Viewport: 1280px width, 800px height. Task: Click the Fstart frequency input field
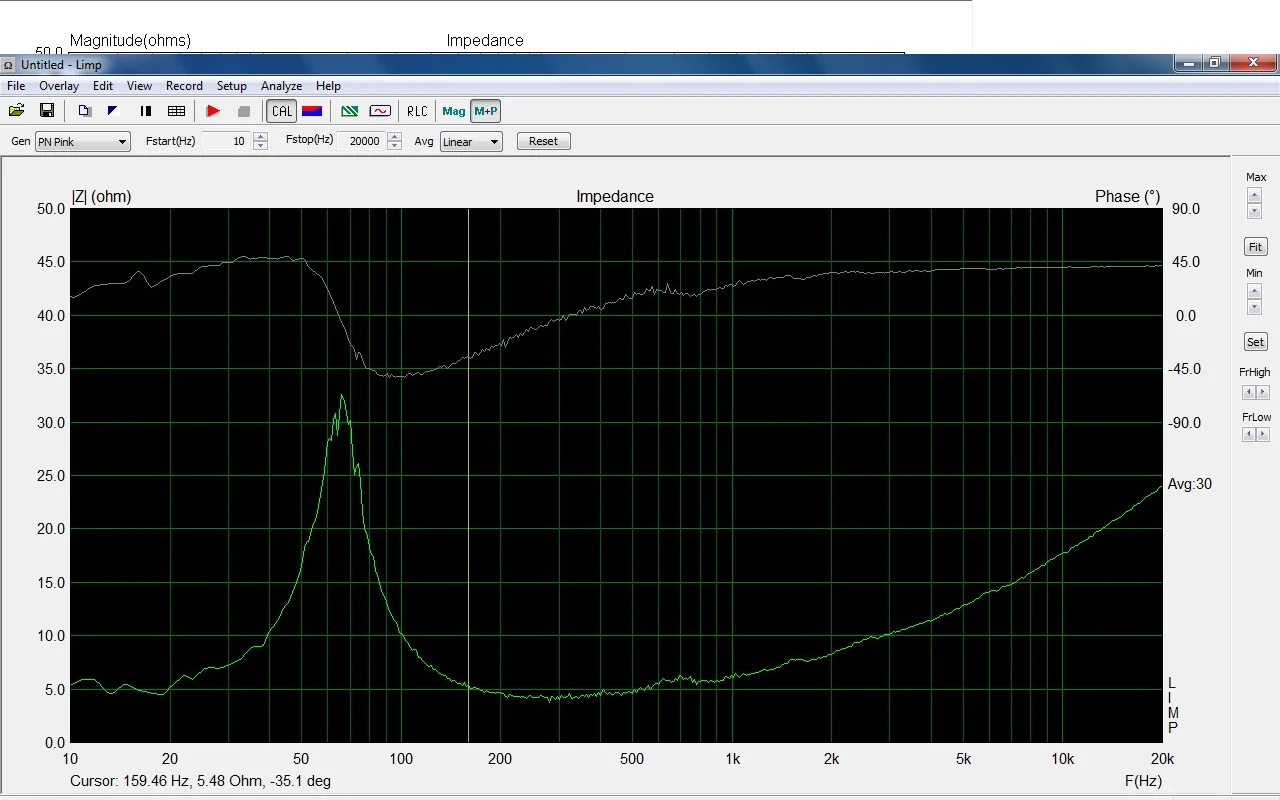tap(224, 142)
